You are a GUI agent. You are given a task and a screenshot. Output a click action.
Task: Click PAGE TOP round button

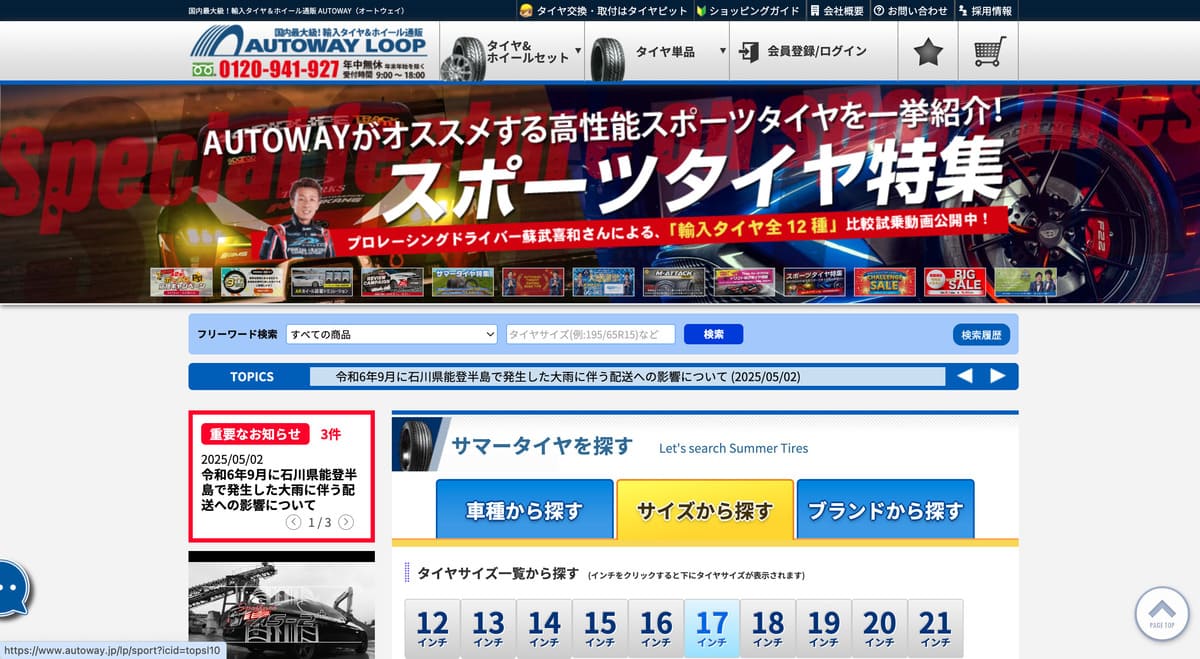click(1162, 613)
